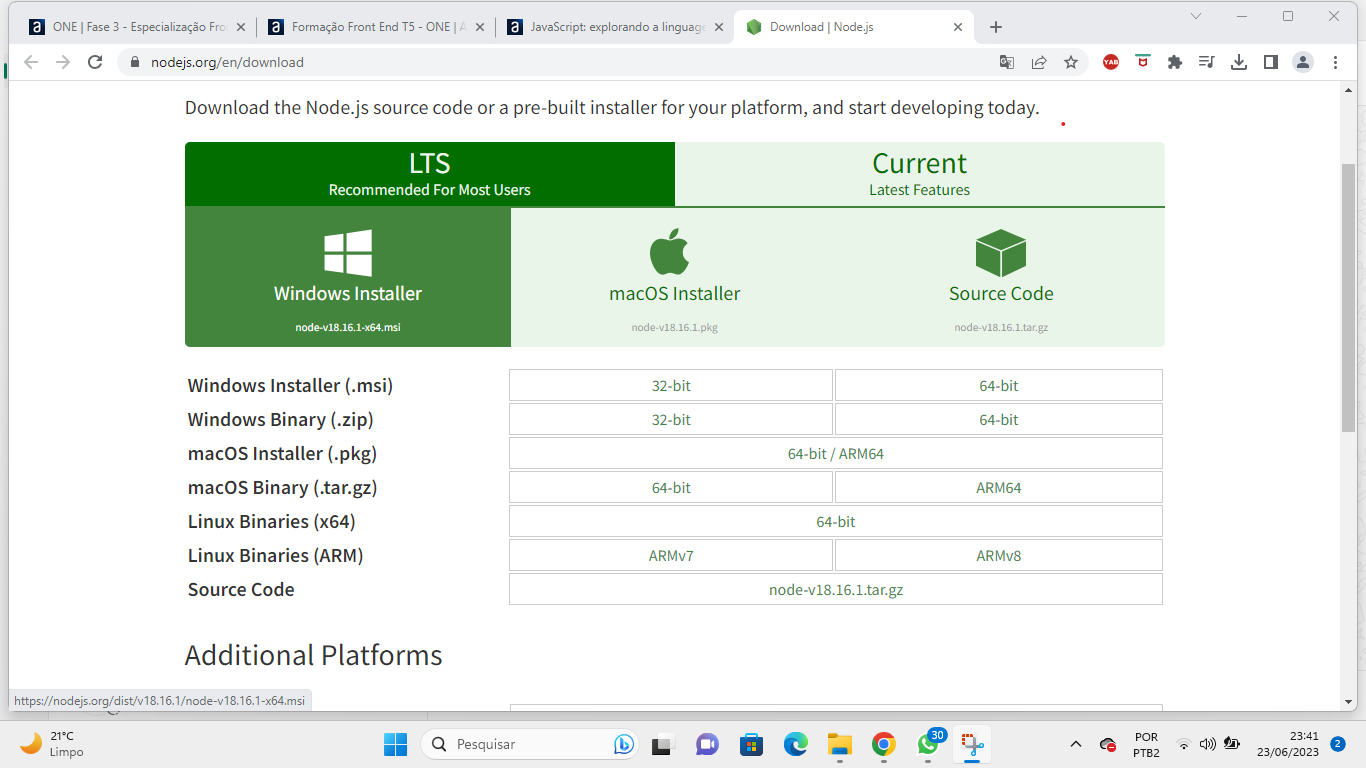Open the media controls playlist icon
The height and width of the screenshot is (768, 1366).
[1207, 62]
